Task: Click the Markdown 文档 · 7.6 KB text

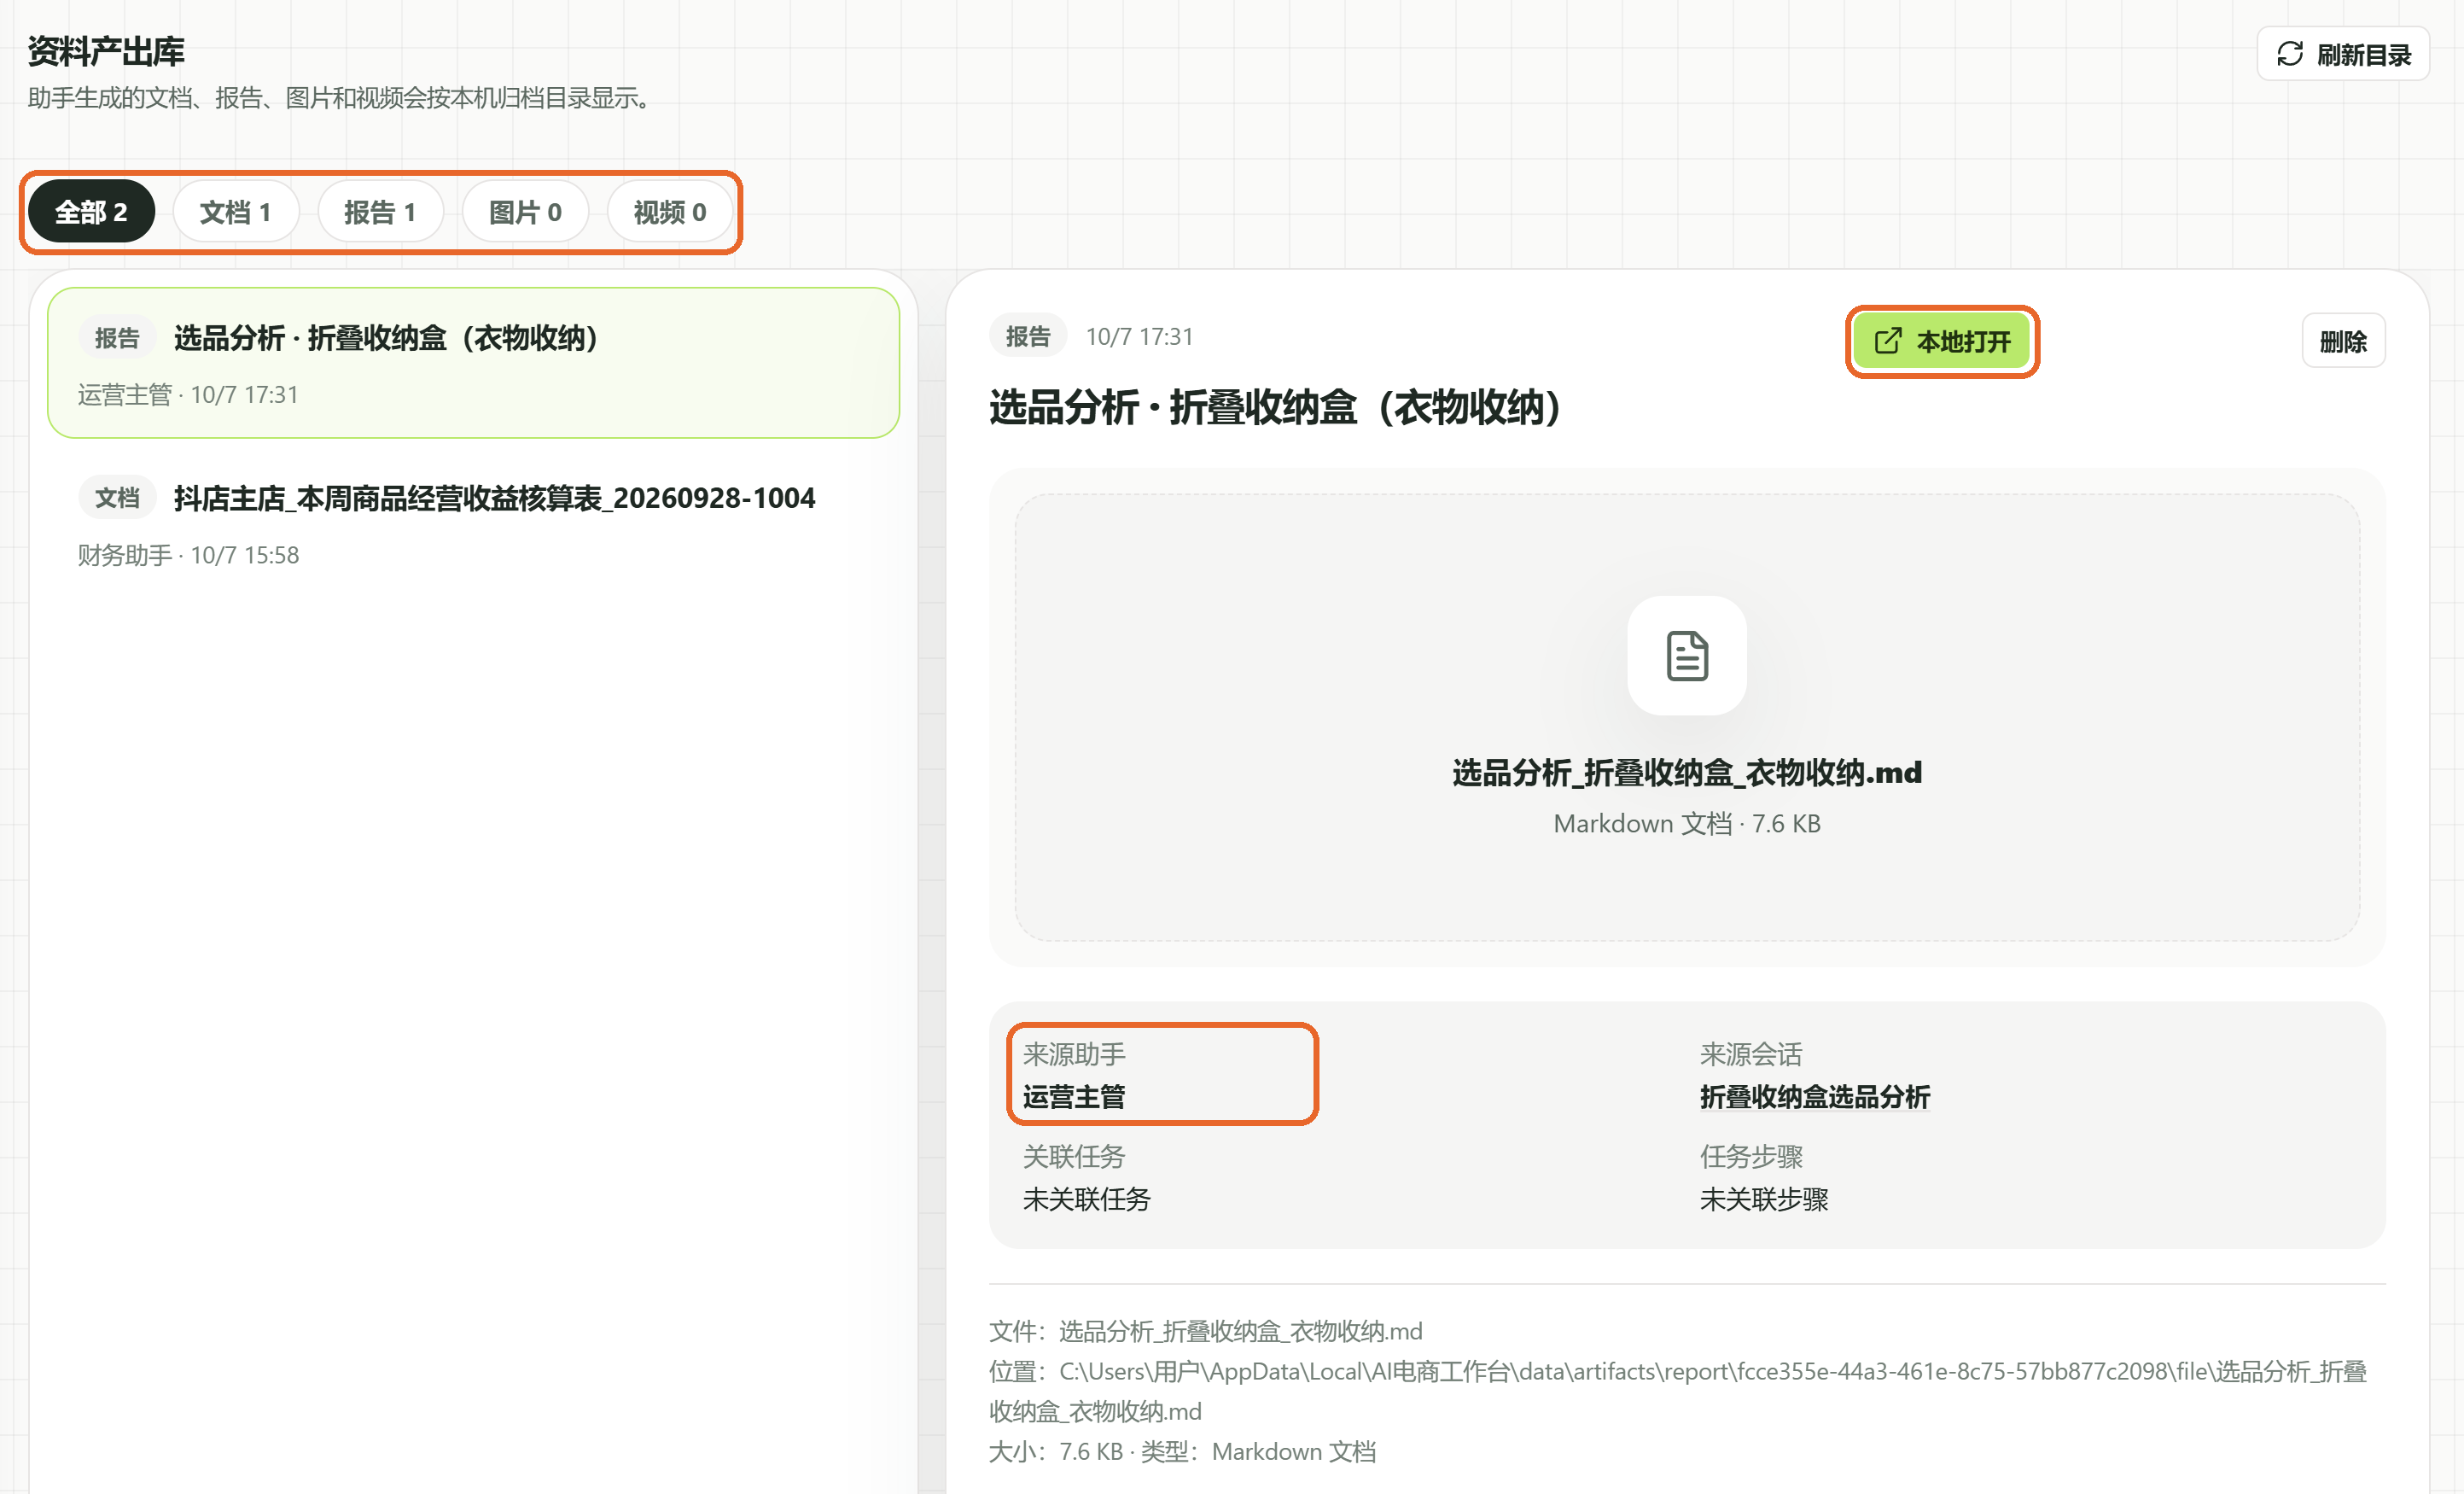Action: coord(1687,823)
